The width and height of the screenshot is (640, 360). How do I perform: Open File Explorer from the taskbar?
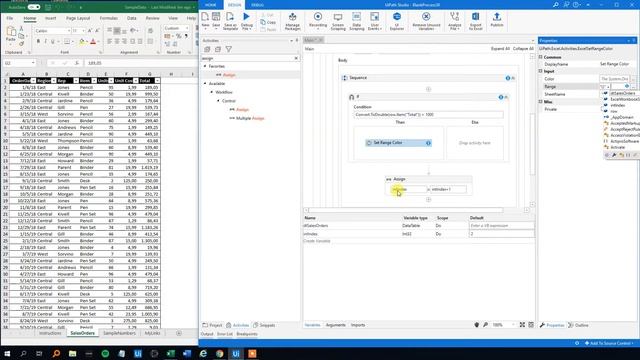point(73,353)
